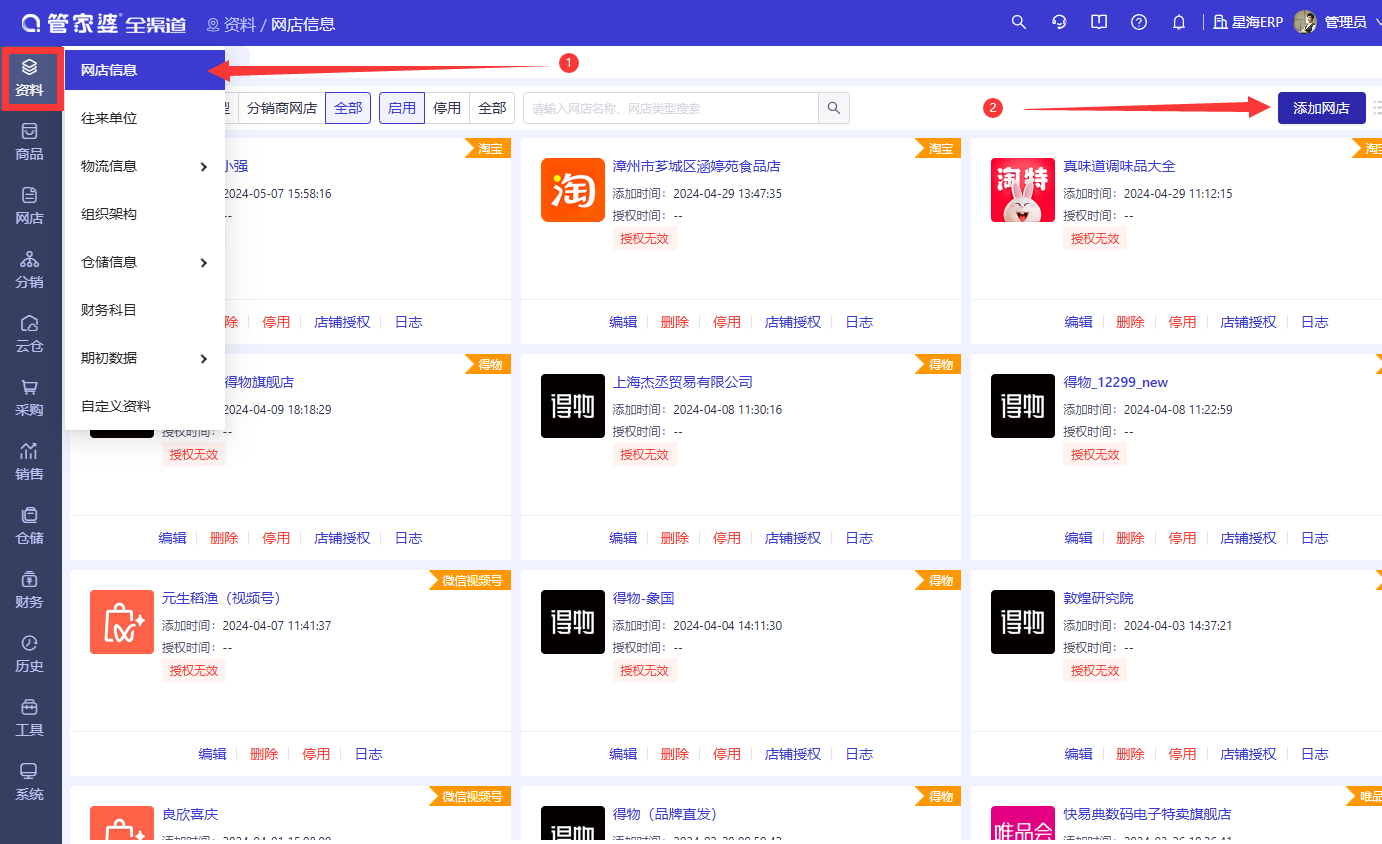Image resolution: width=1382 pixels, height=844 pixels.
Task: Open the 云仓 sidebar module
Action: point(30,334)
